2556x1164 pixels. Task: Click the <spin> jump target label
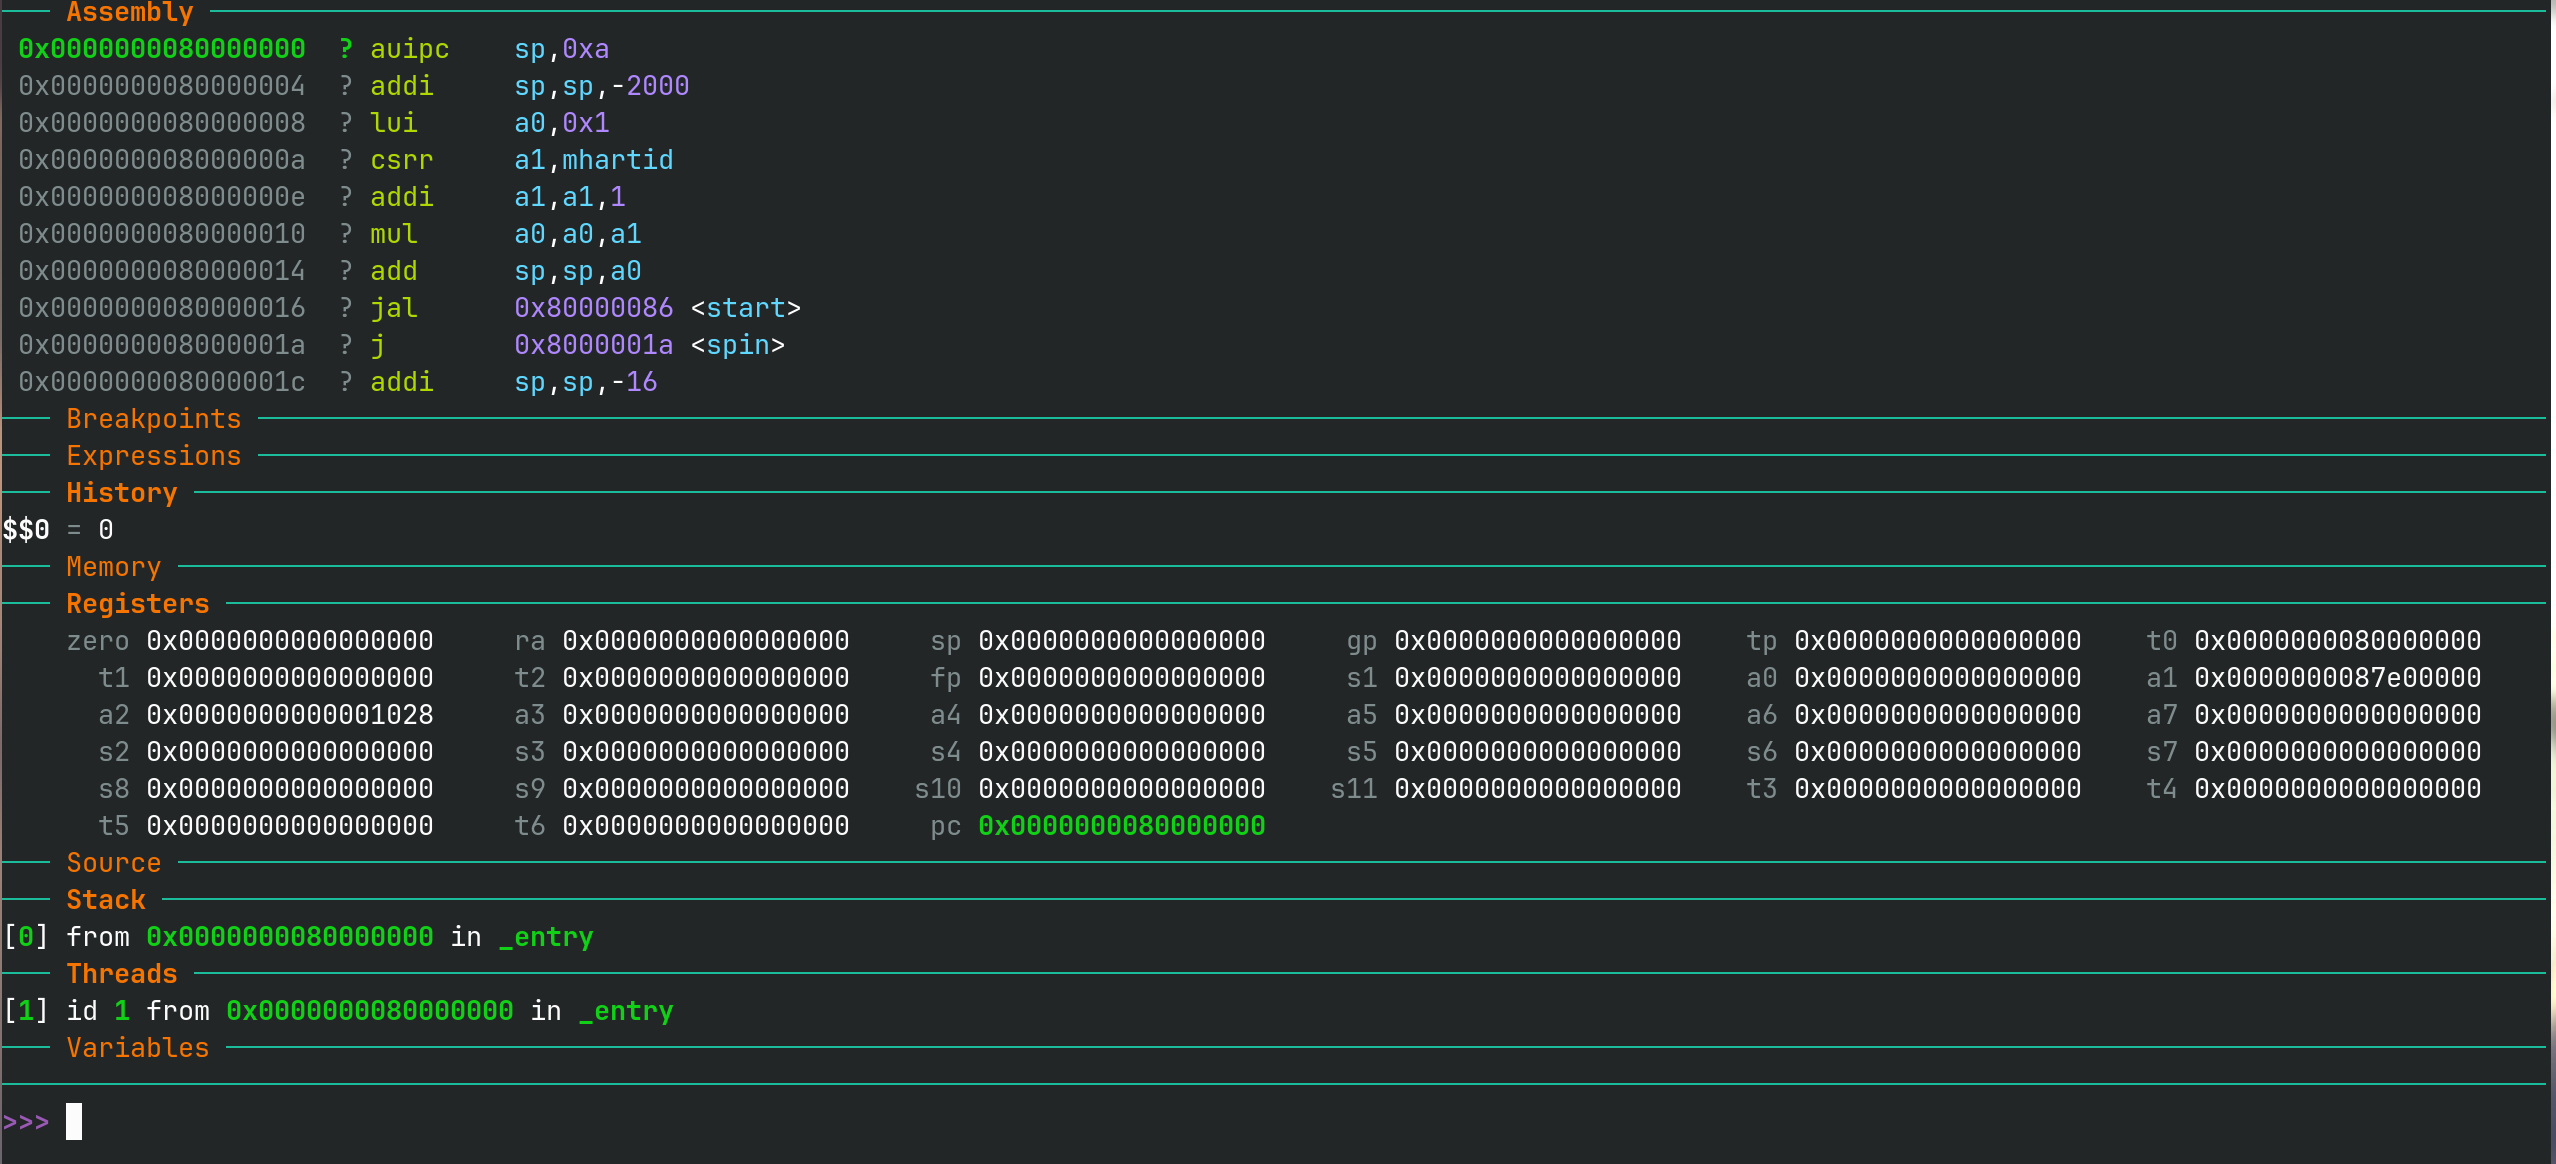[x=737, y=345]
